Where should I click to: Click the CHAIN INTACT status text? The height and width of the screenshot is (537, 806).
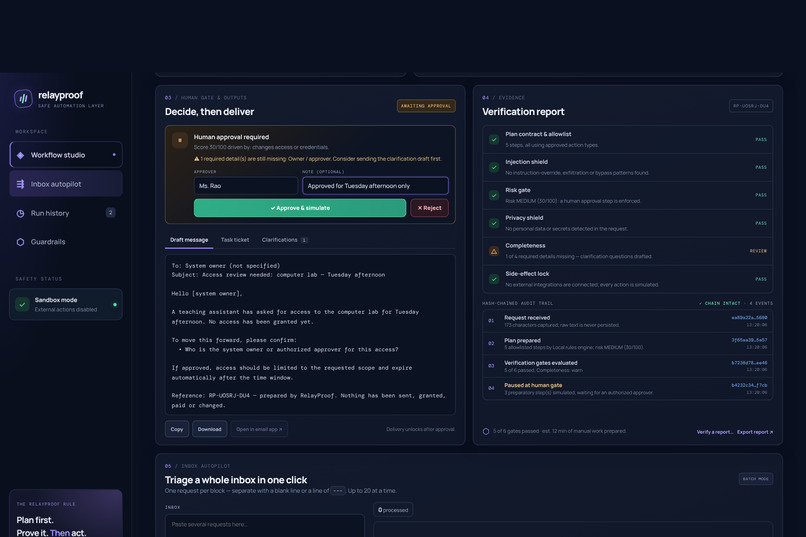[720, 303]
